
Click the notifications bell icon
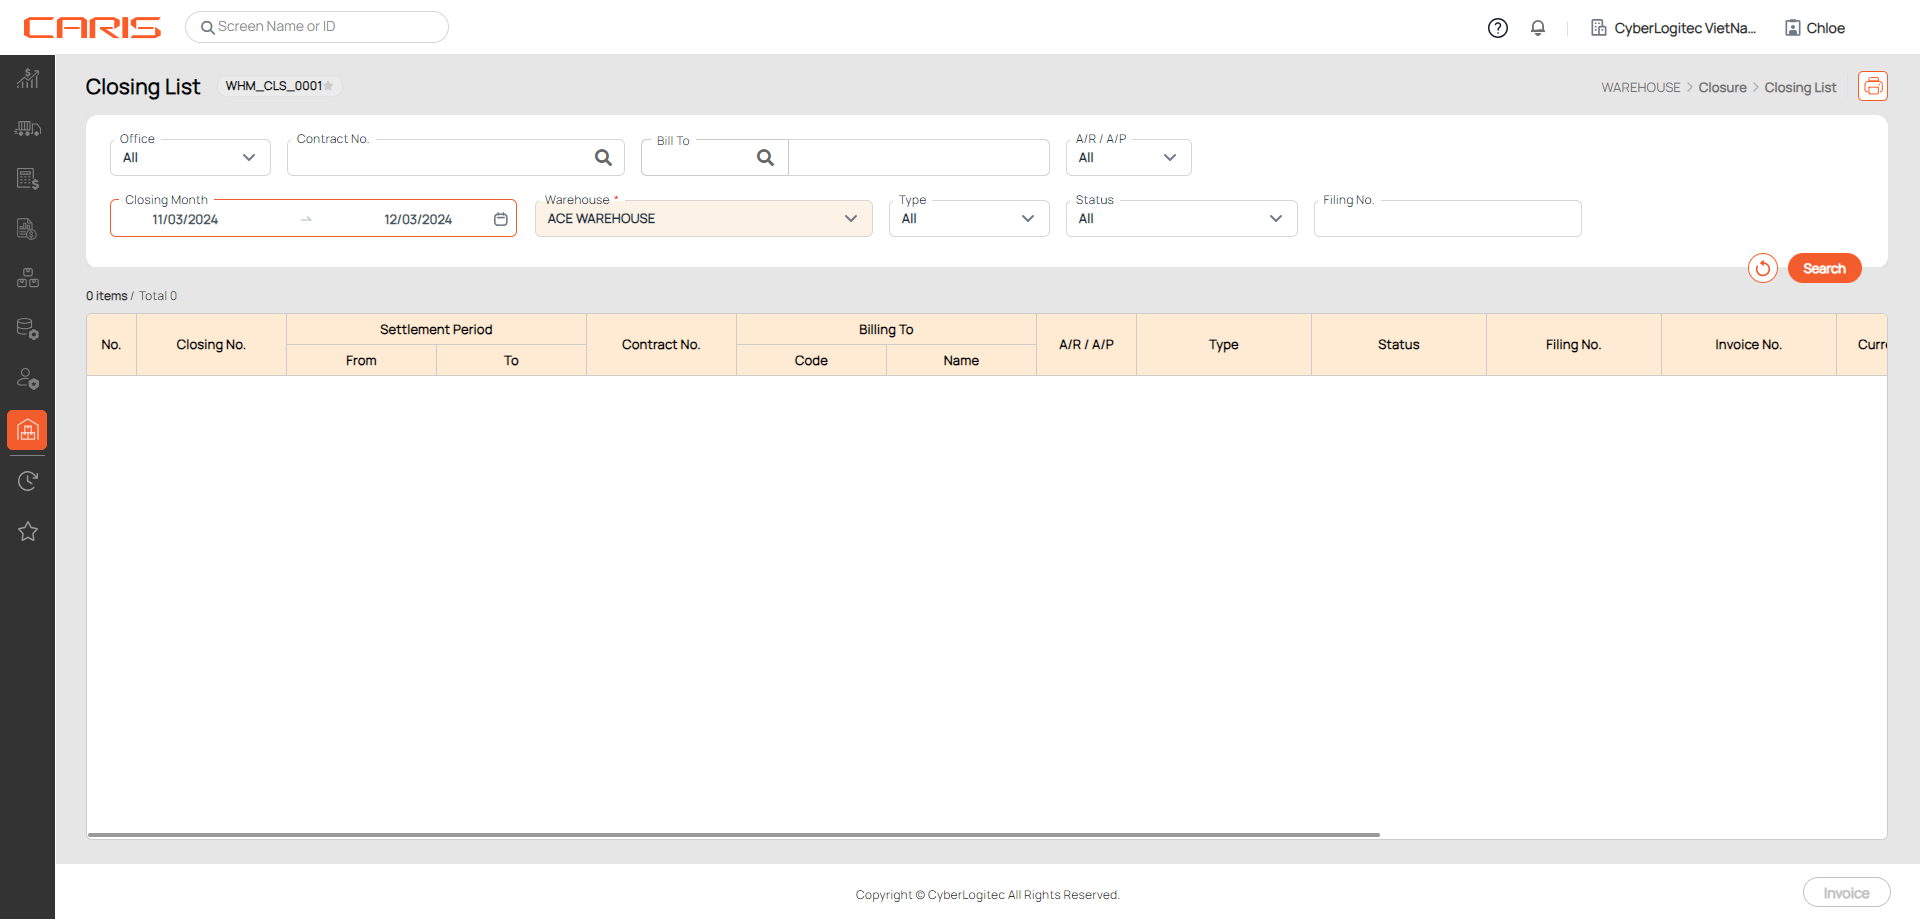tap(1537, 28)
